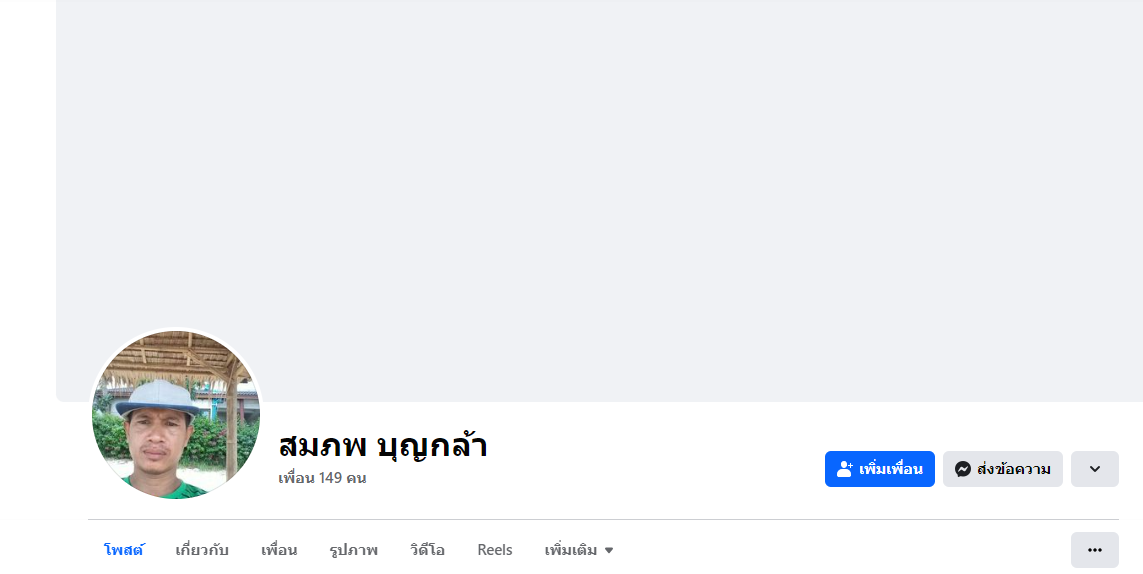Show the วิดีโอ tab

tap(427, 550)
